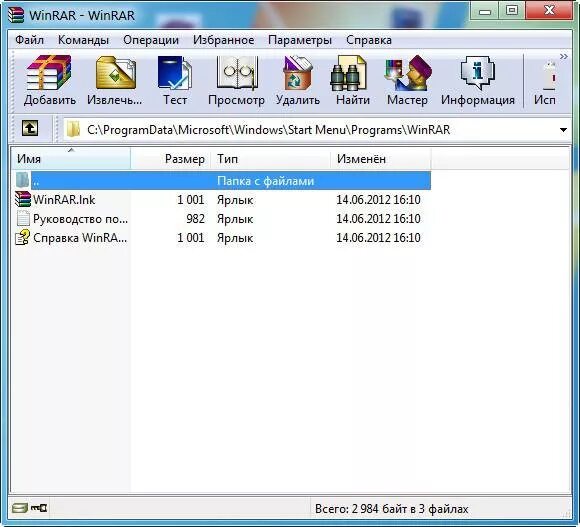Click the Добавить (Add) toolbar icon
Image resolution: width=580 pixels, height=527 pixels.
tap(49, 81)
